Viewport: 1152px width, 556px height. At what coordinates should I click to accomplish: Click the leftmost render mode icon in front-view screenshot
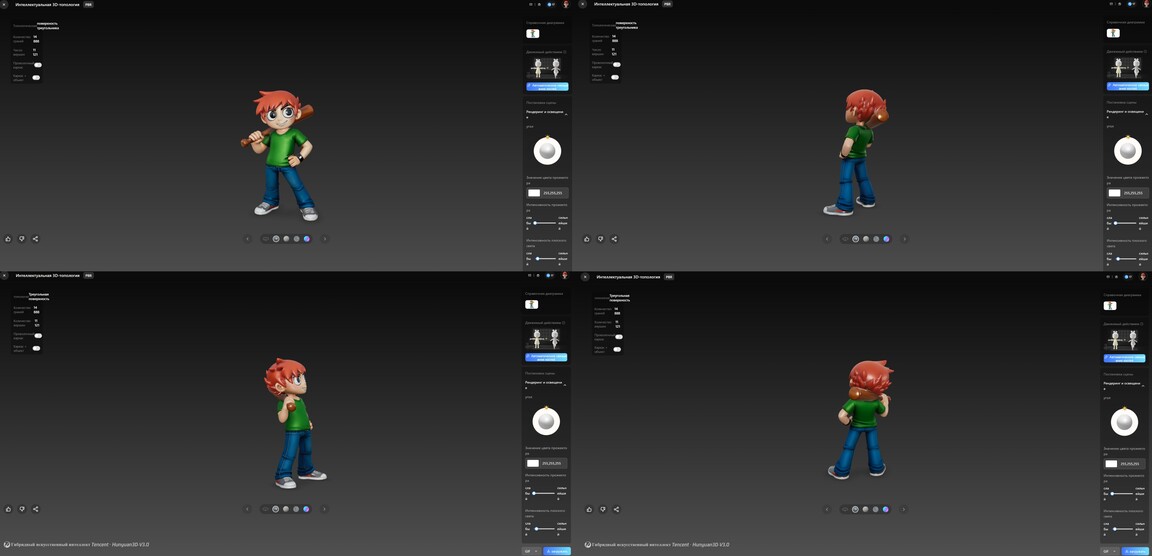(266, 239)
